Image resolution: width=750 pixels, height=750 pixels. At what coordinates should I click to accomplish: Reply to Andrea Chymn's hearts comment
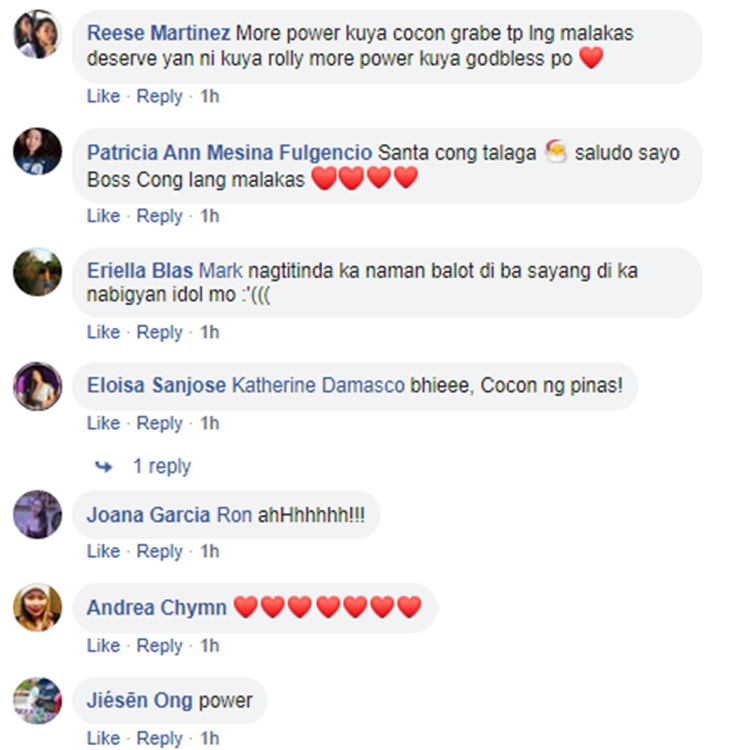(159, 646)
